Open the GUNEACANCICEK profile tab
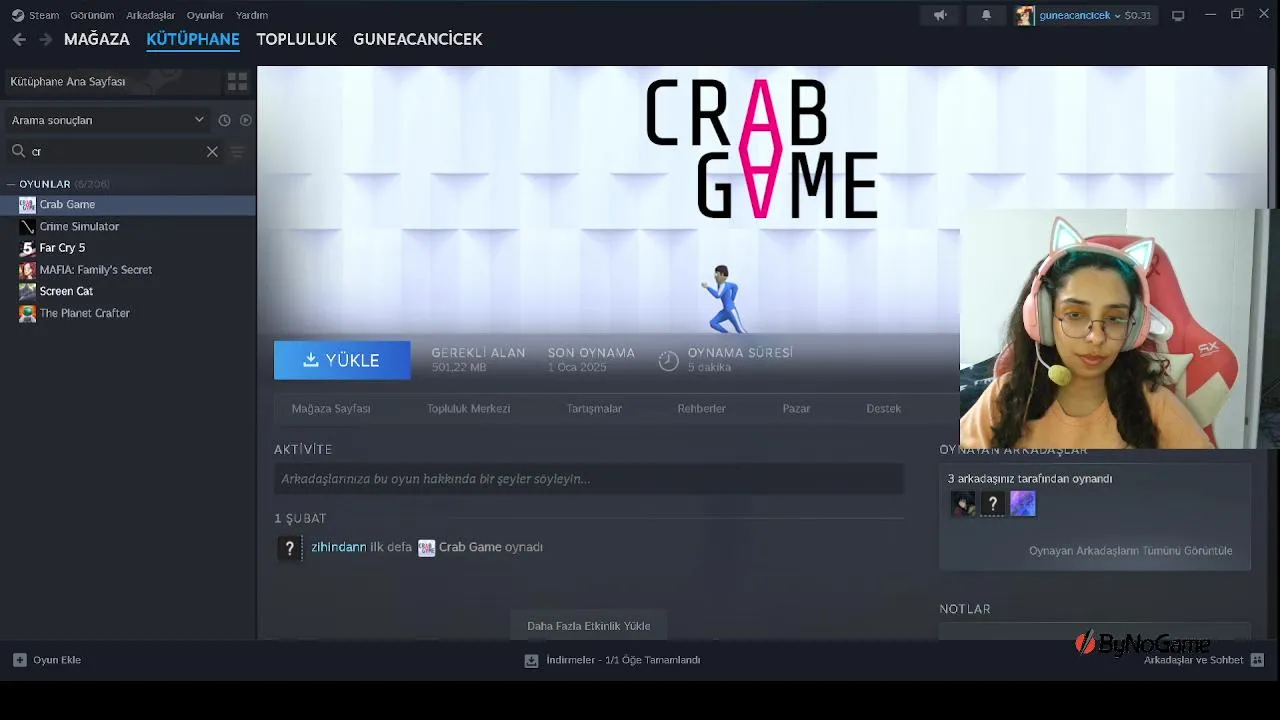 click(418, 39)
